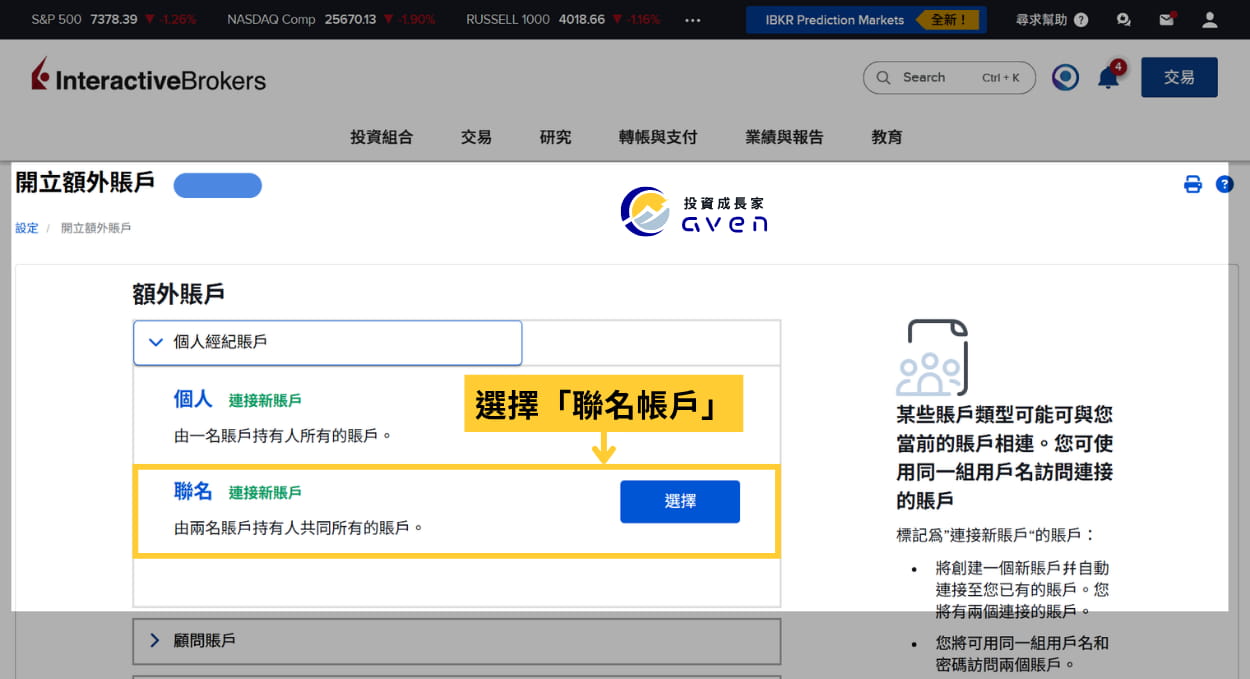Open the user profile icon
The image size is (1250, 679).
pyautogui.click(x=1210, y=19)
